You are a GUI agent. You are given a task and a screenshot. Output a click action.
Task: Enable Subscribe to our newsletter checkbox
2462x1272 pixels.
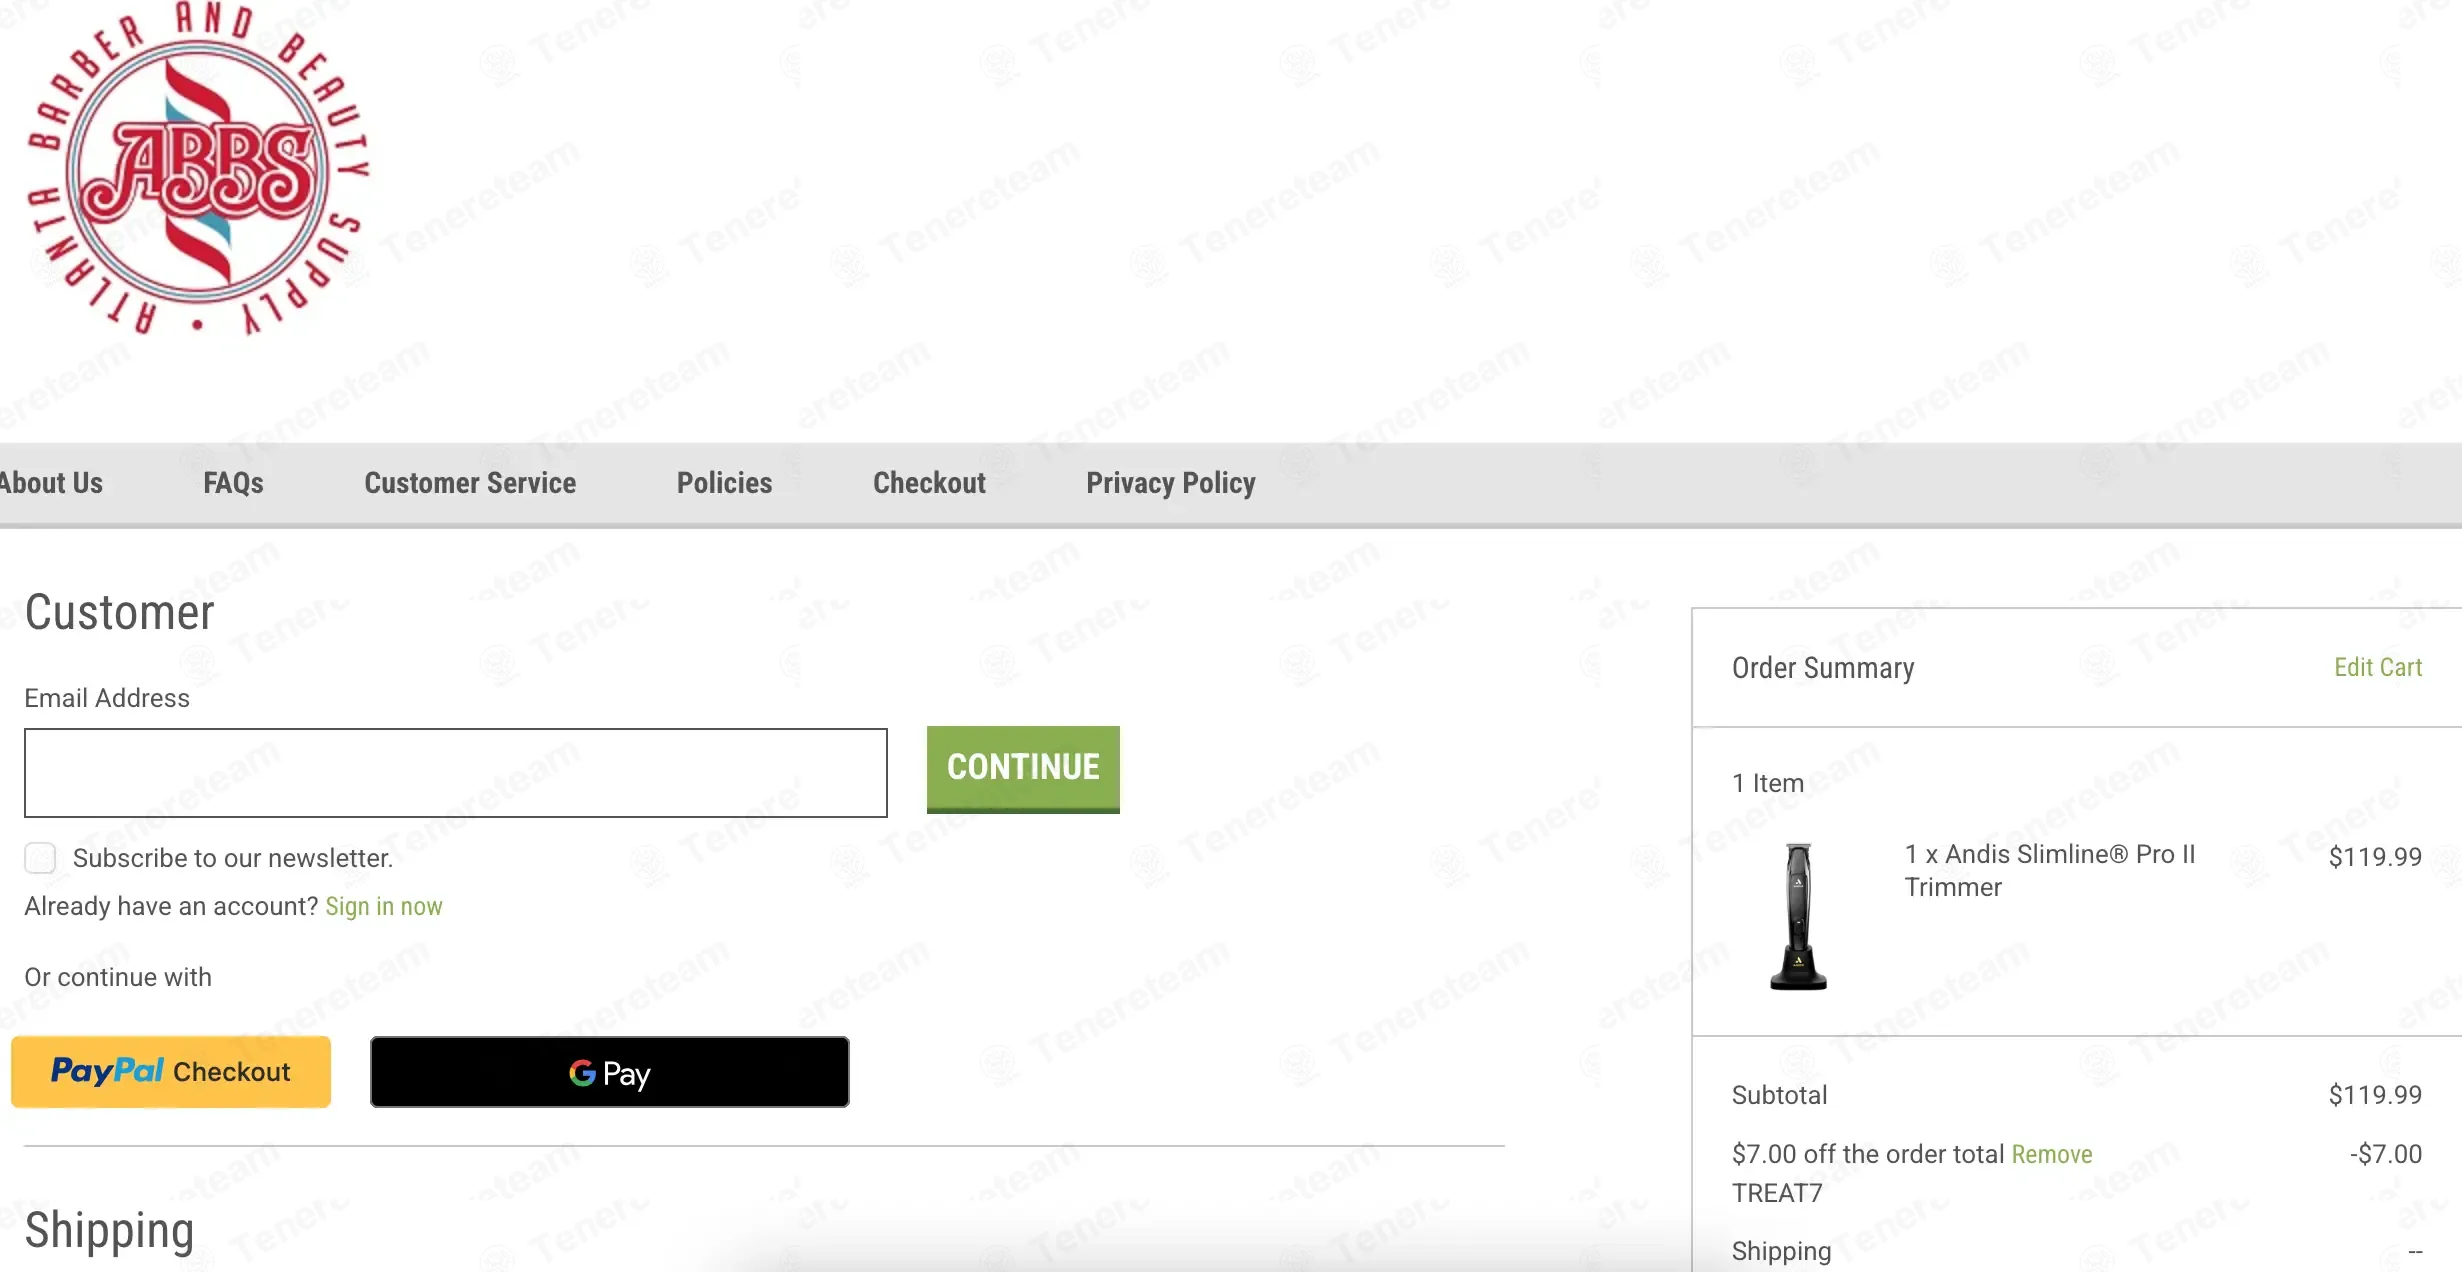coord(40,858)
